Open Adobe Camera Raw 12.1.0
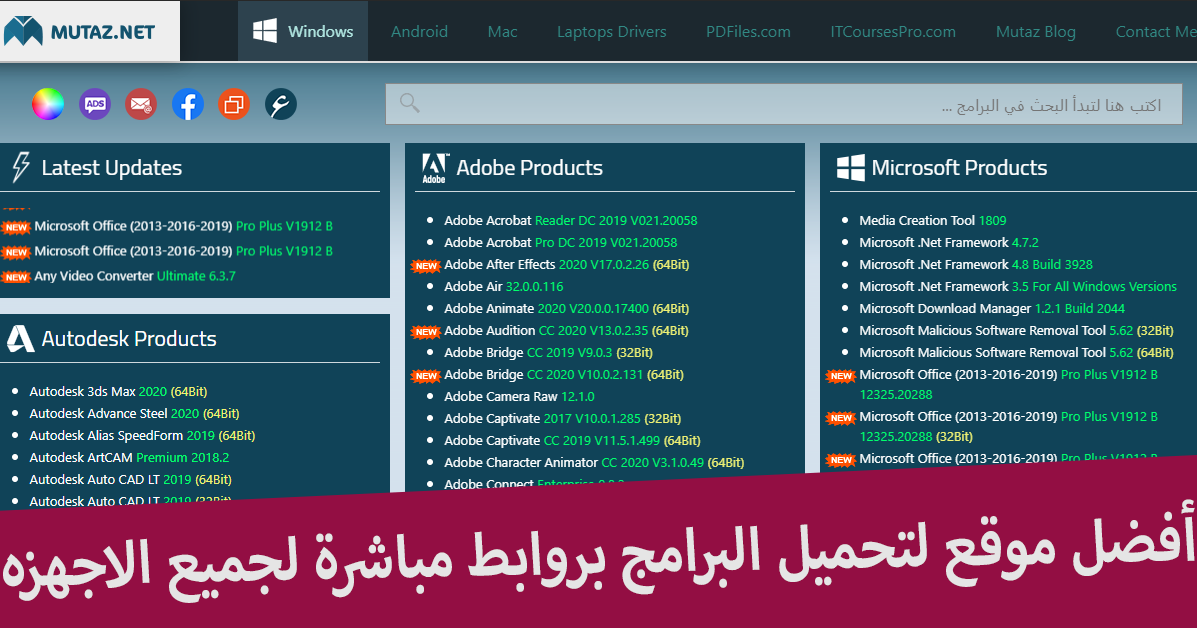Screen dimensions: 1197x628 point(519,397)
